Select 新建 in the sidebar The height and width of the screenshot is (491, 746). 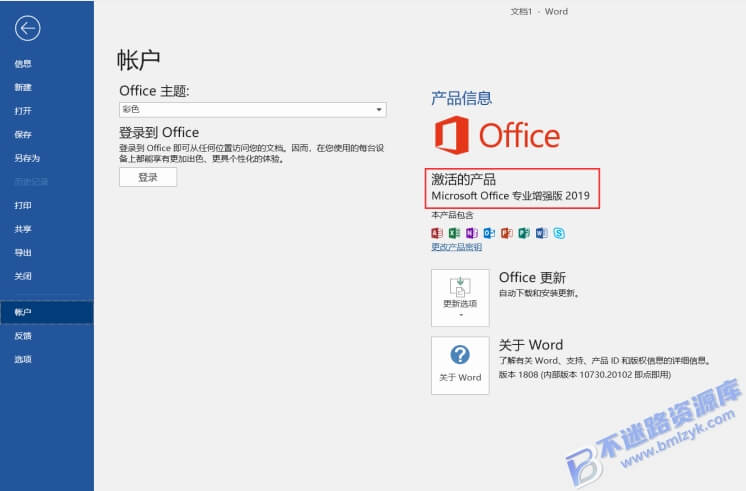tap(23, 88)
